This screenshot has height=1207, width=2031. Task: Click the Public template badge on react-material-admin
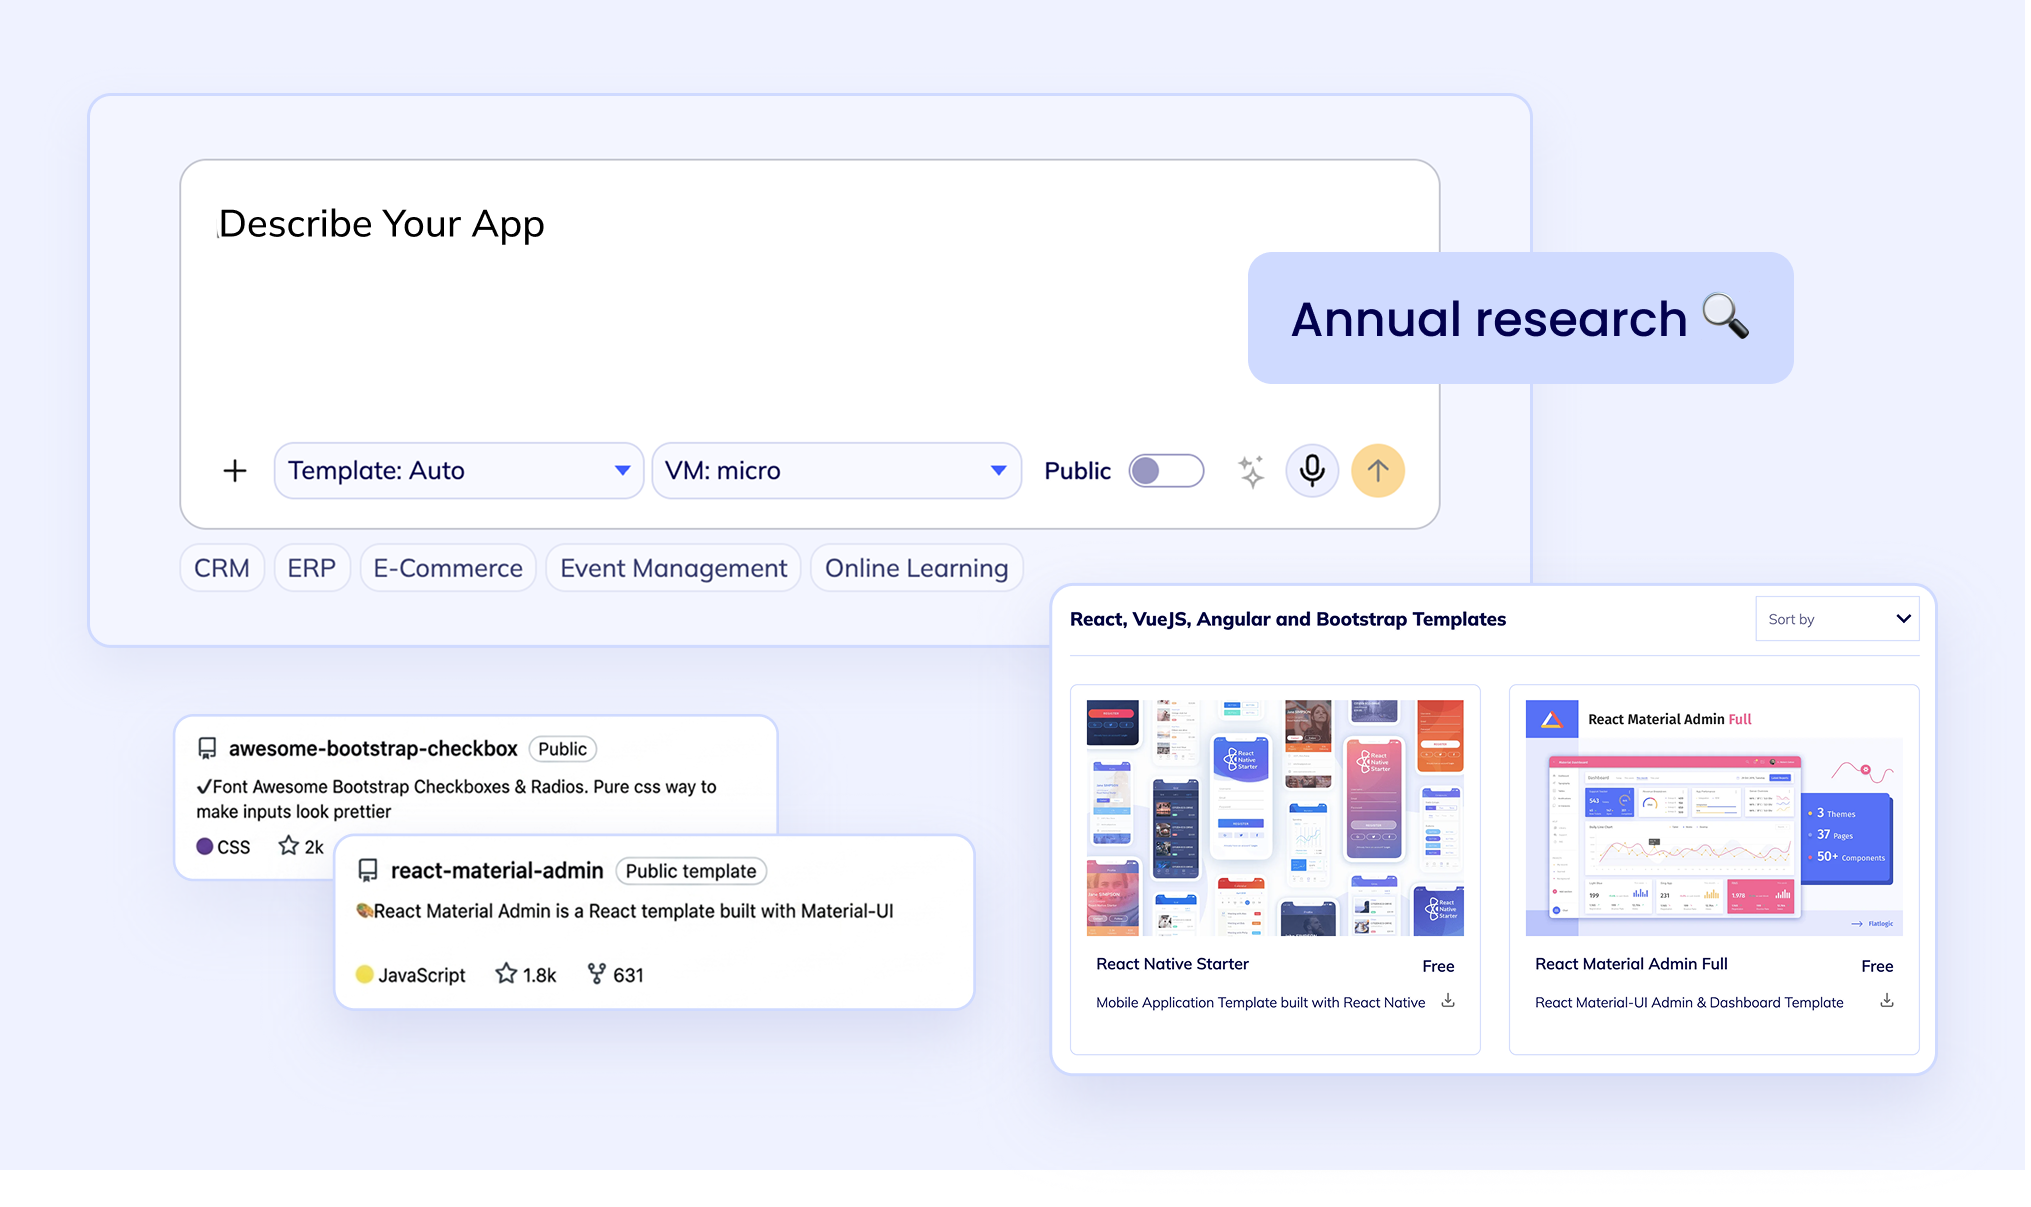click(690, 871)
